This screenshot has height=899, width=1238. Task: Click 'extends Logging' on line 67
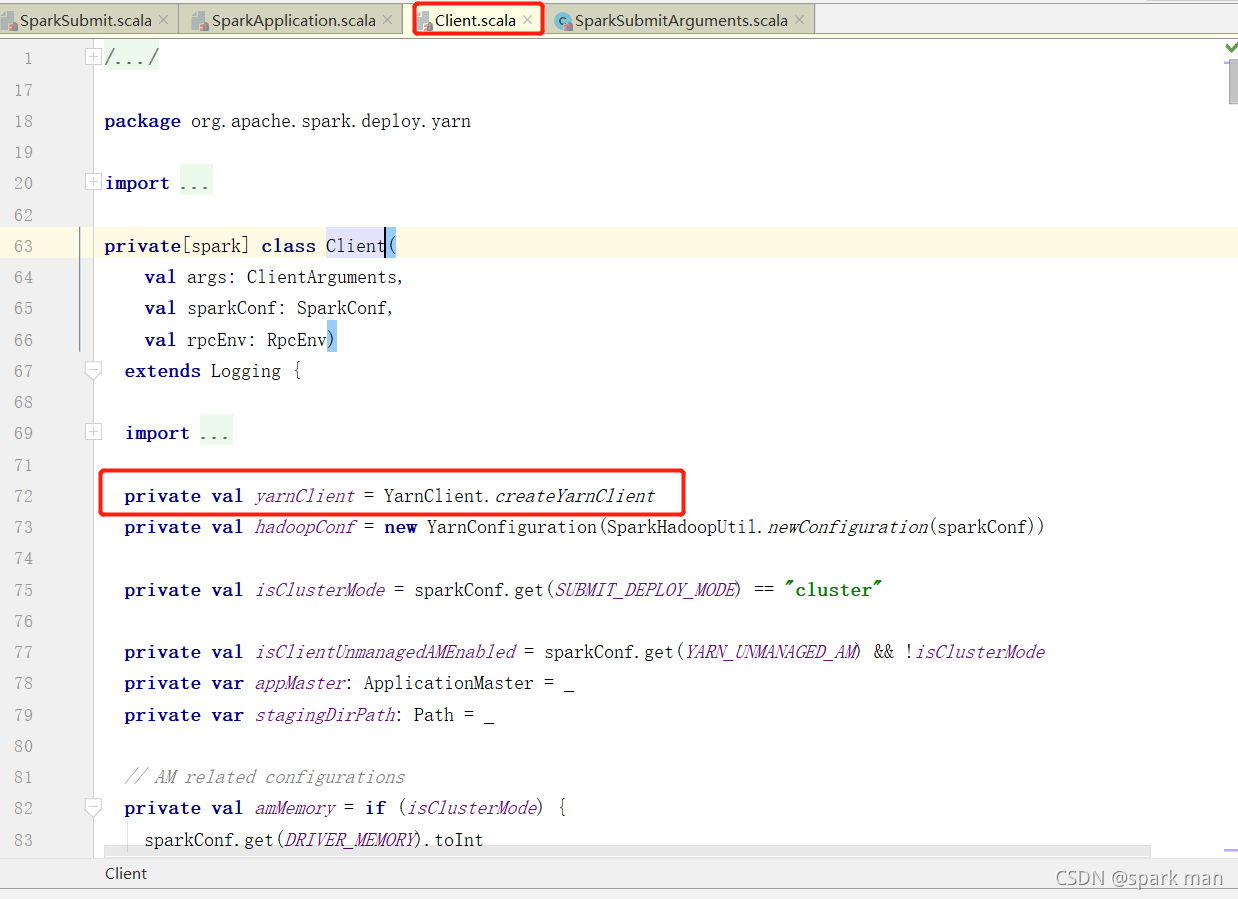pos(203,371)
